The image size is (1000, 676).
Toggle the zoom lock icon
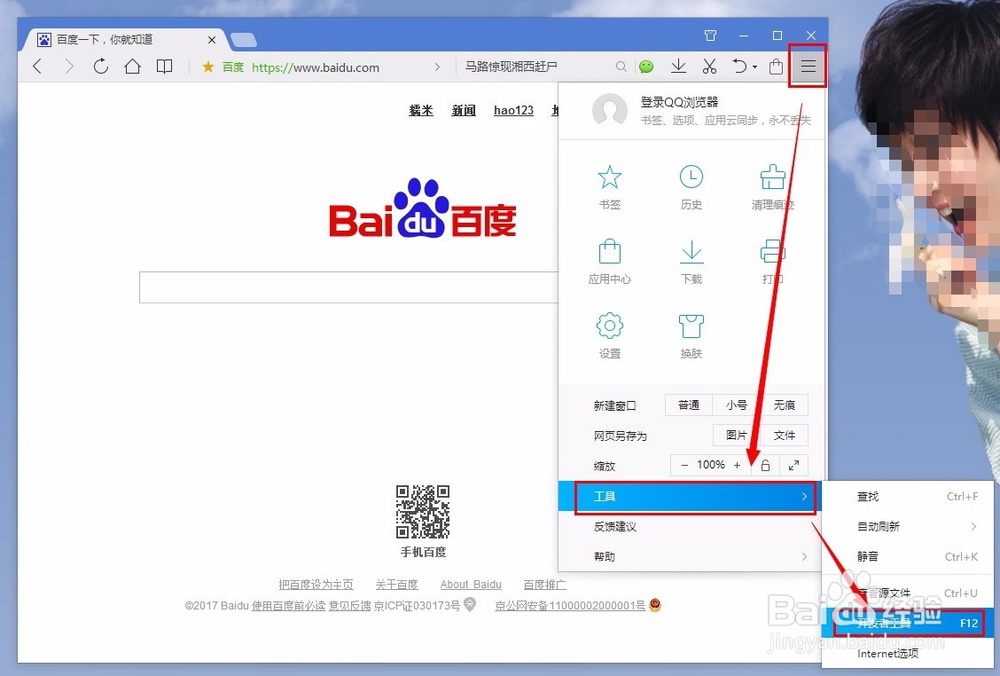tap(765, 465)
